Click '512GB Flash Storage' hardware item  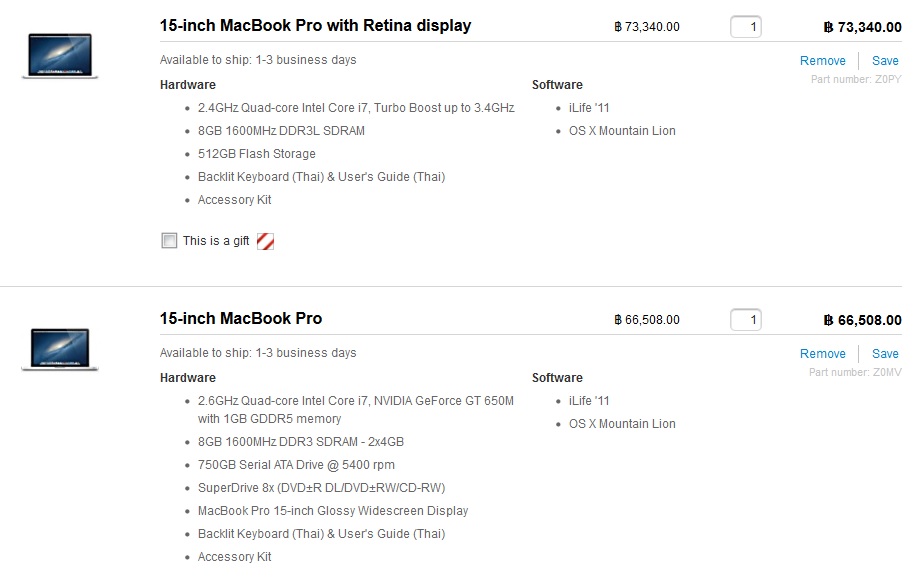(257, 154)
